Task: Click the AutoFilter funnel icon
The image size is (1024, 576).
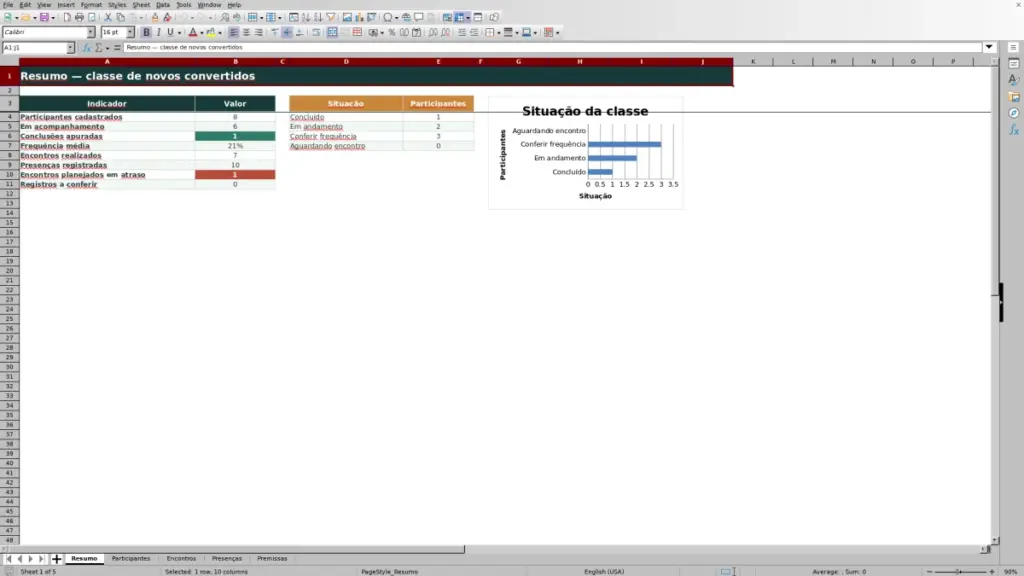Action: coord(330,18)
